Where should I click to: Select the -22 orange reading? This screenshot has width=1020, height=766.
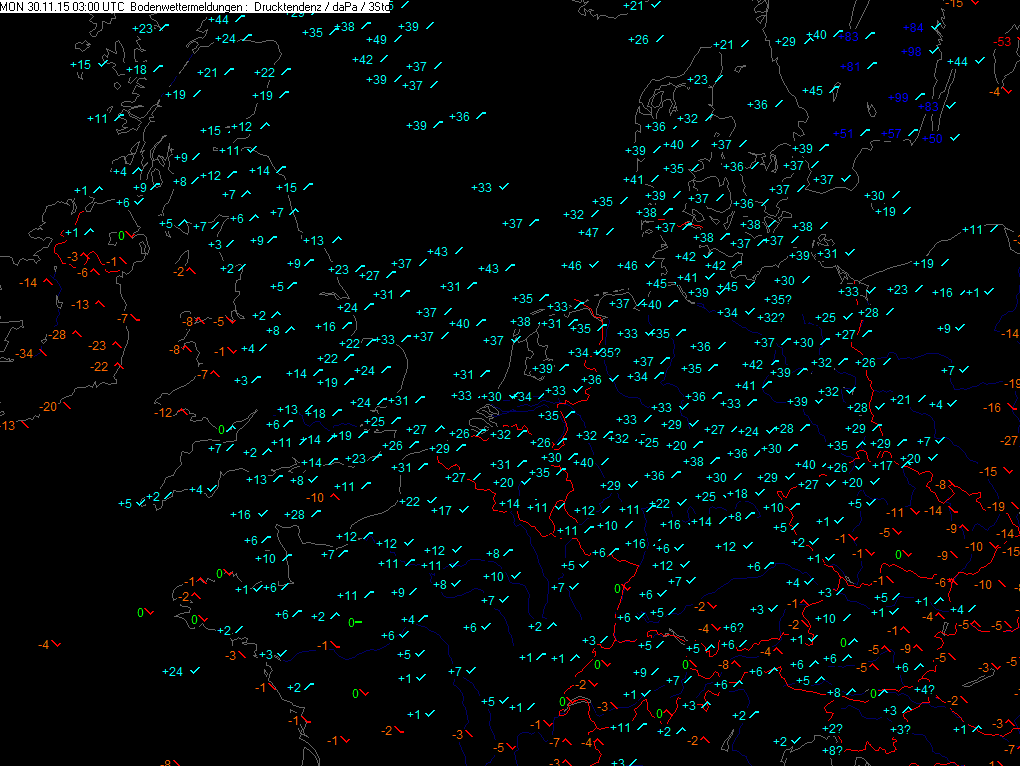coord(99,367)
